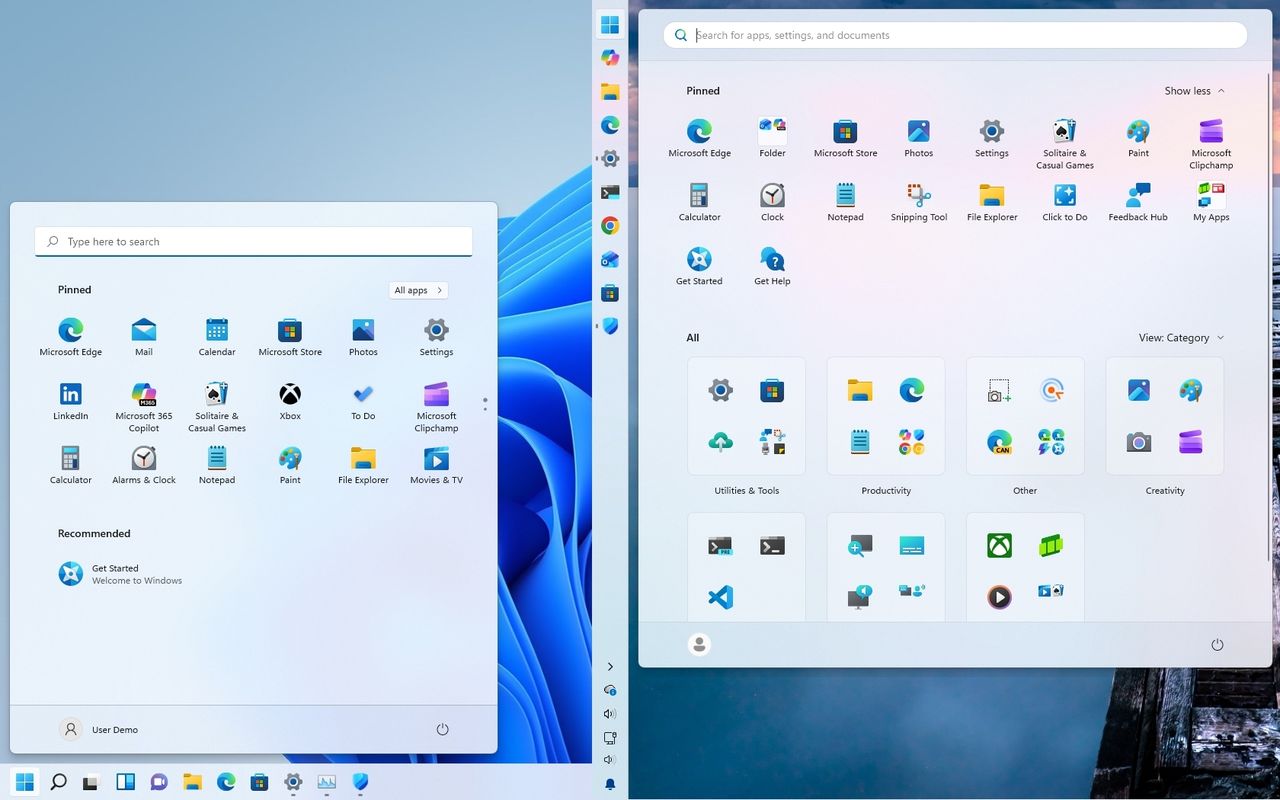Viewport: 1280px width, 800px height.
Task: Click the Type here to search box
Action: 253,242
